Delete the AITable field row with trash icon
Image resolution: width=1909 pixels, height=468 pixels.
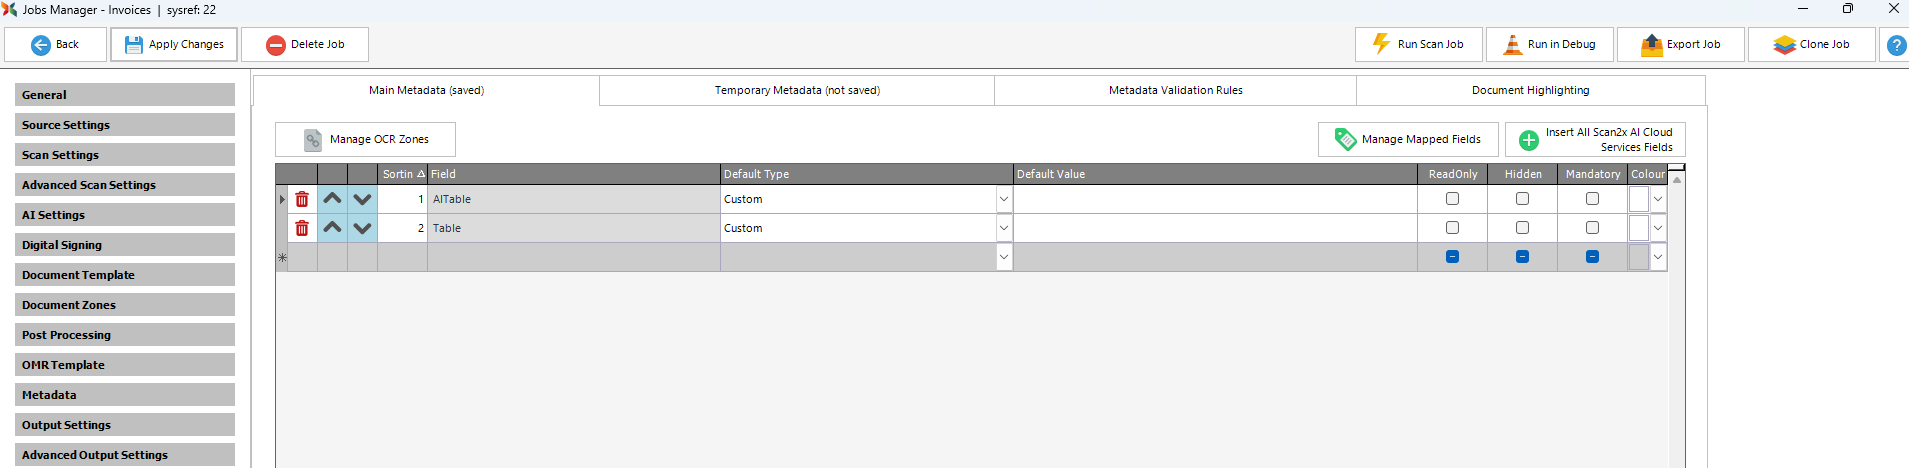(302, 199)
